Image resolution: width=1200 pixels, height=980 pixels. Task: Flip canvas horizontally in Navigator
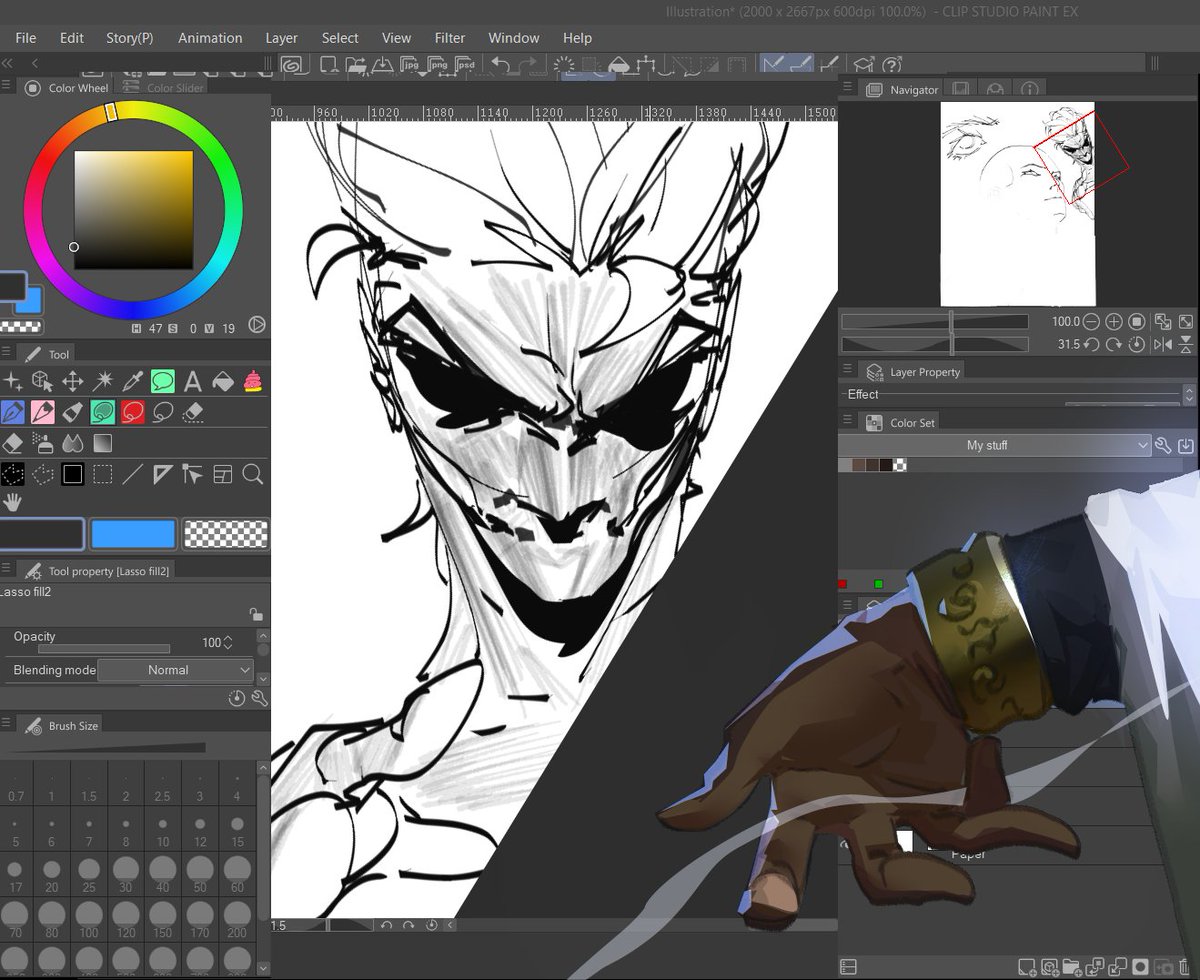[1162, 344]
